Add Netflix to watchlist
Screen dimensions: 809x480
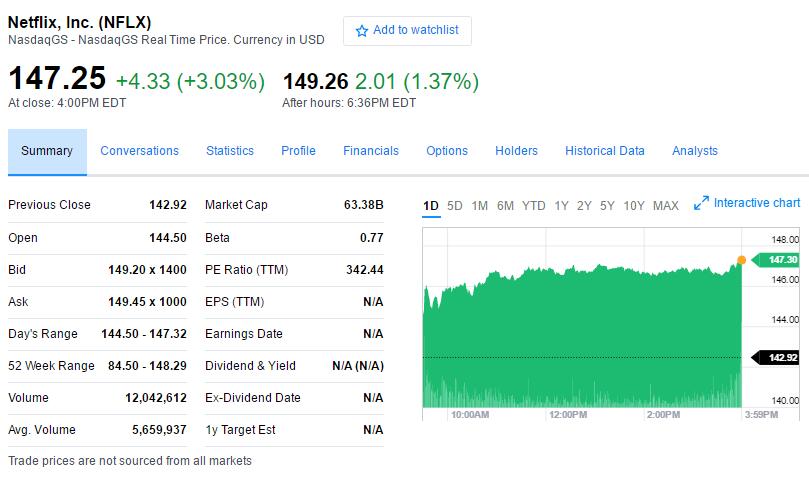(407, 31)
